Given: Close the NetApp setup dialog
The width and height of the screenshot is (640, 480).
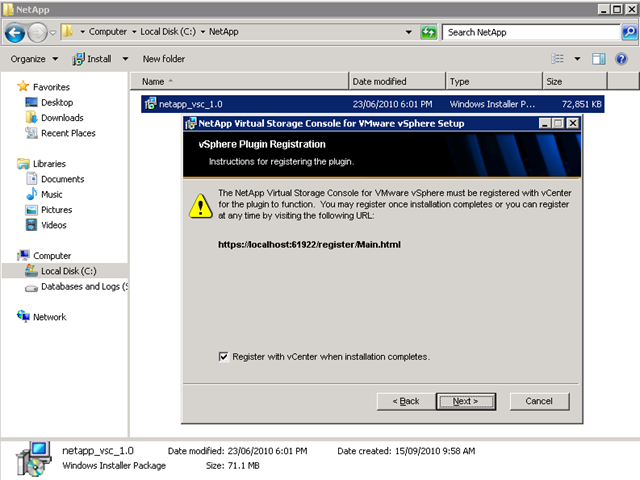Looking at the screenshot, I should (x=573, y=123).
